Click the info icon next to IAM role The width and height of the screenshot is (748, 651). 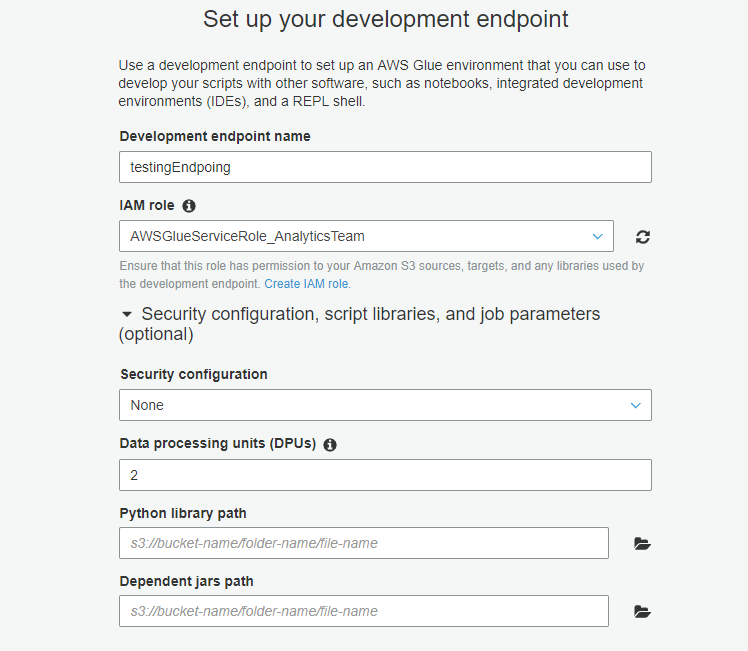(x=189, y=206)
